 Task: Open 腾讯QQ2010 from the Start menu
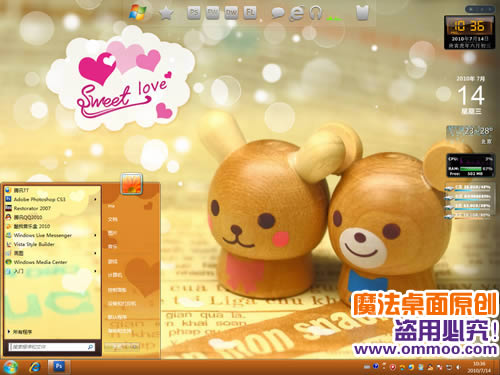tap(52, 217)
